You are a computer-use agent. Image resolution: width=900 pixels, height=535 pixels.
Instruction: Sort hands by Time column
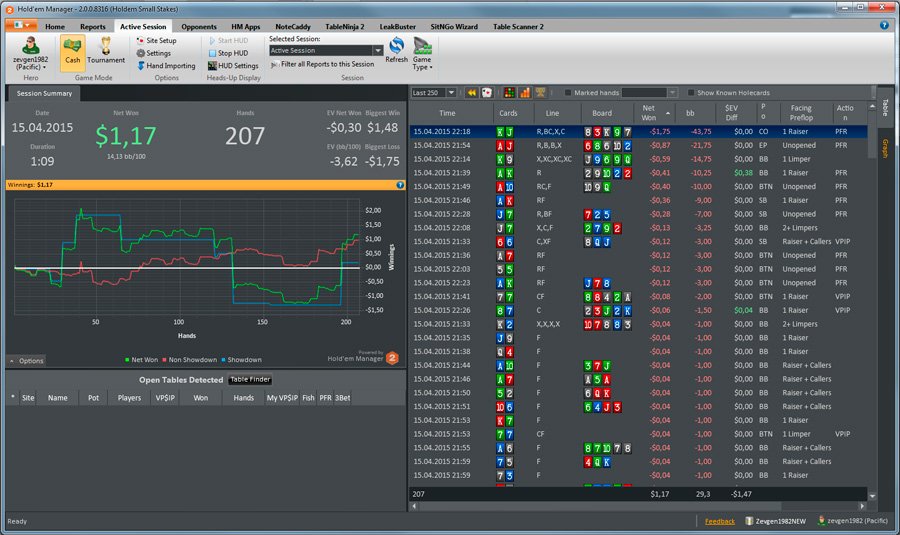pyautogui.click(x=448, y=113)
